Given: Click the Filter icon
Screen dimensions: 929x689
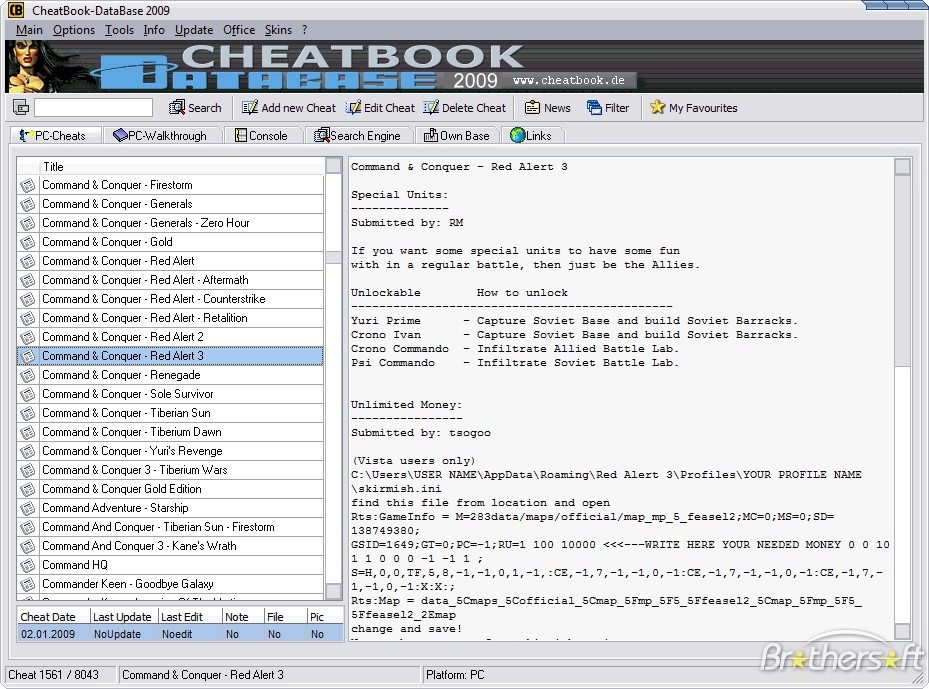Looking at the screenshot, I should (x=594, y=107).
